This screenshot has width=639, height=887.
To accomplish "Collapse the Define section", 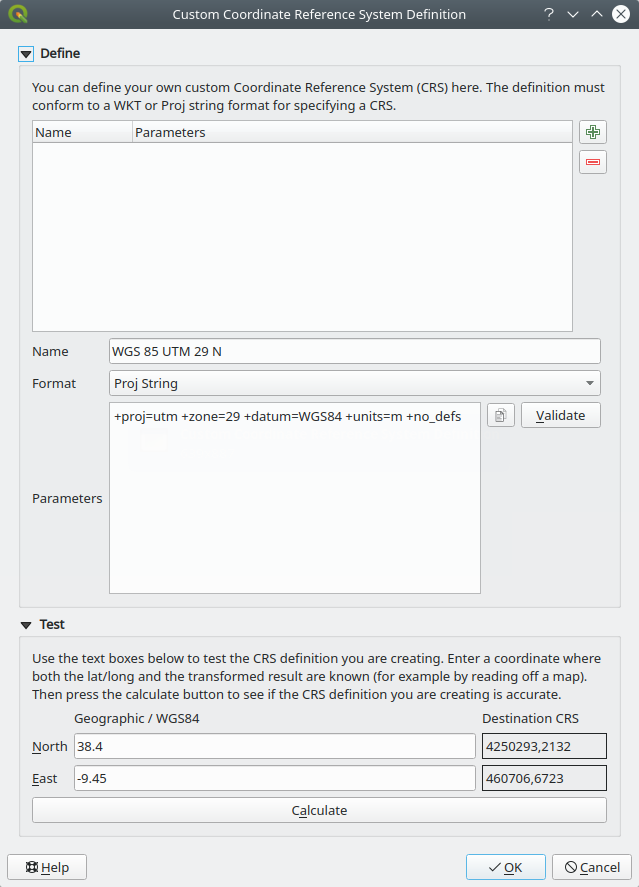I will coord(26,54).
